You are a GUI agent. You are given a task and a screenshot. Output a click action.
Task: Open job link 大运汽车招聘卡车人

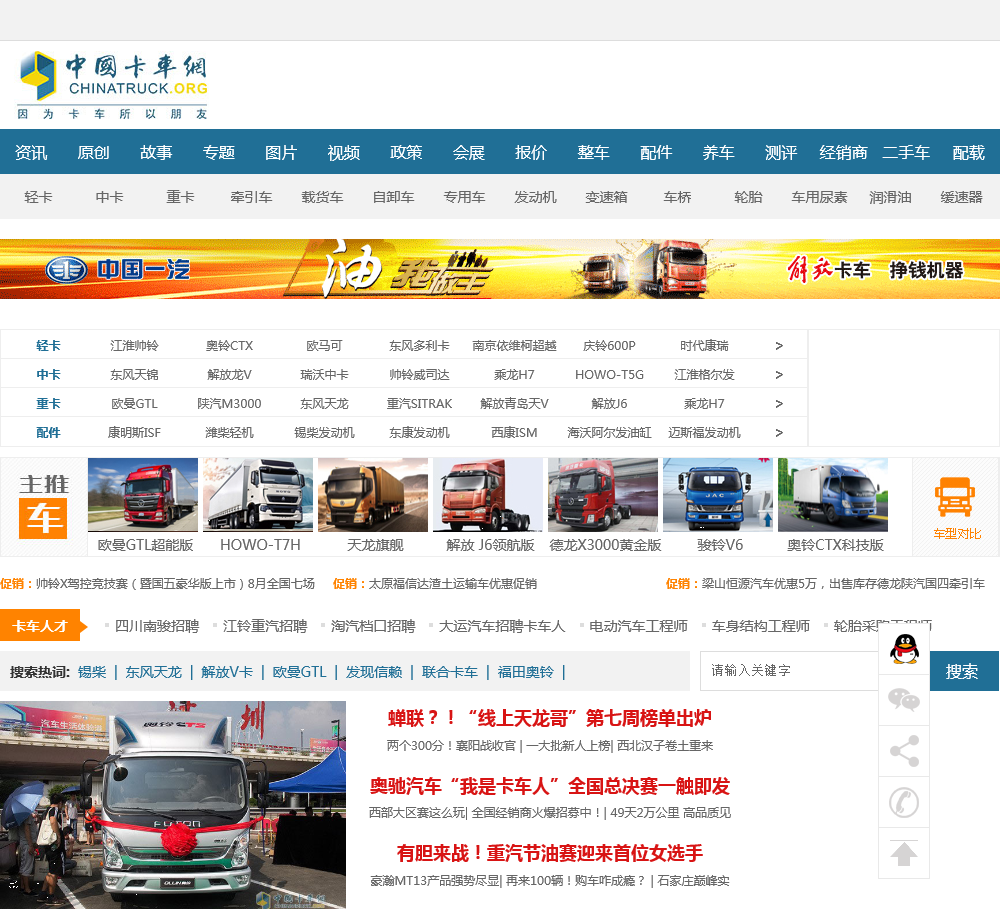(502, 626)
